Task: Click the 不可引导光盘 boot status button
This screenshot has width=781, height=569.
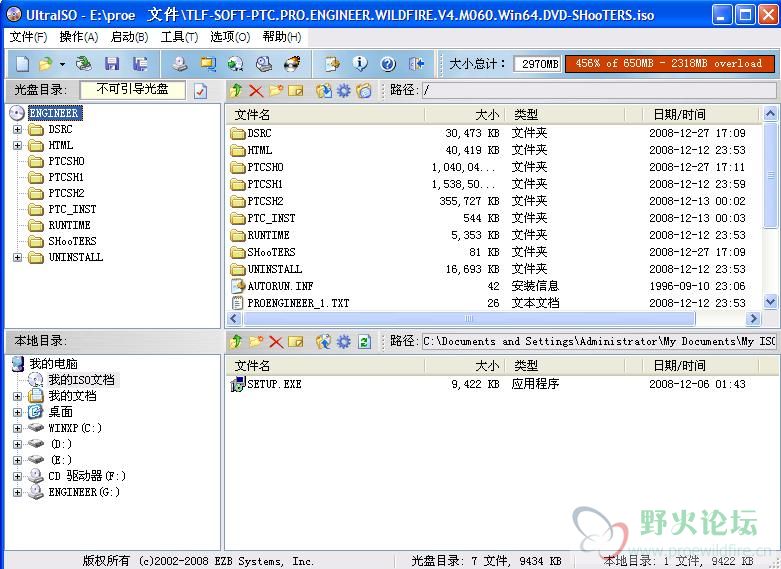Action: click(x=132, y=90)
